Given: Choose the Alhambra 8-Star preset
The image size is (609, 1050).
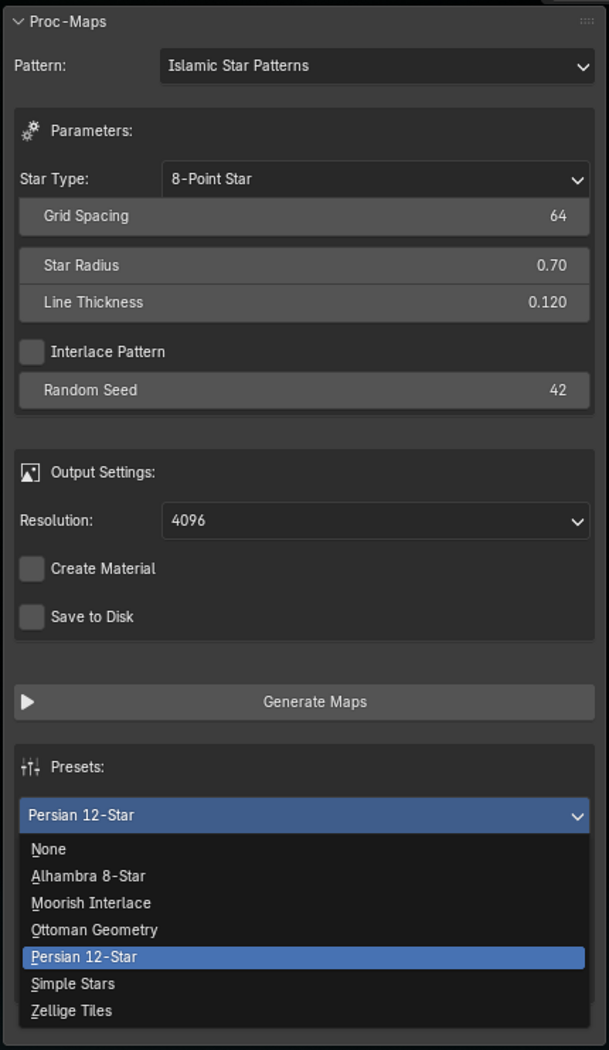Looking at the screenshot, I should tap(88, 876).
